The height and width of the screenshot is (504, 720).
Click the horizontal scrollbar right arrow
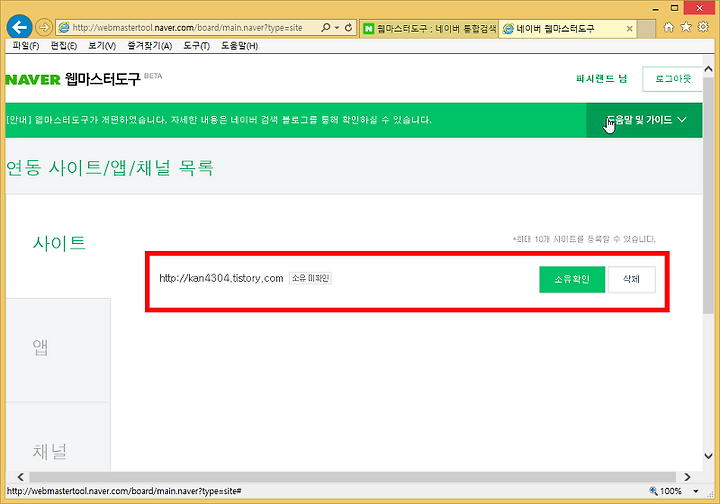(x=687, y=477)
